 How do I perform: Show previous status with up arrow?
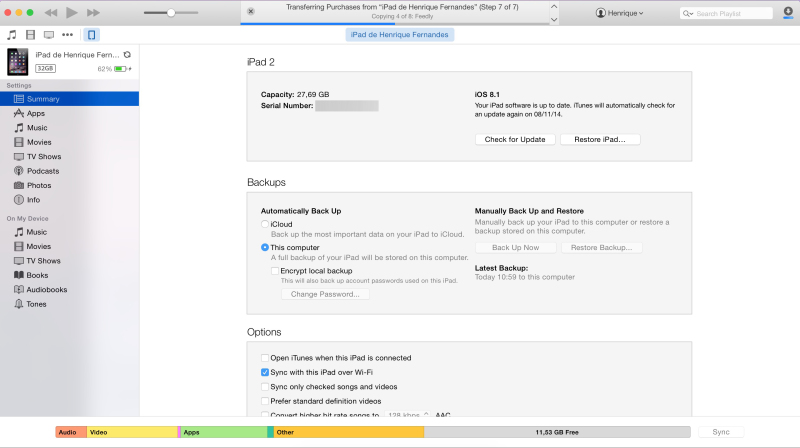[554, 7]
